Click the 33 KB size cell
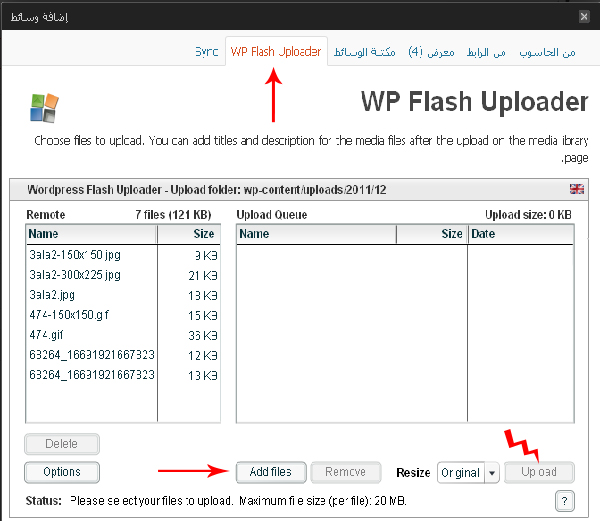This screenshot has height=521, width=600. pyautogui.click(x=203, y=336)
